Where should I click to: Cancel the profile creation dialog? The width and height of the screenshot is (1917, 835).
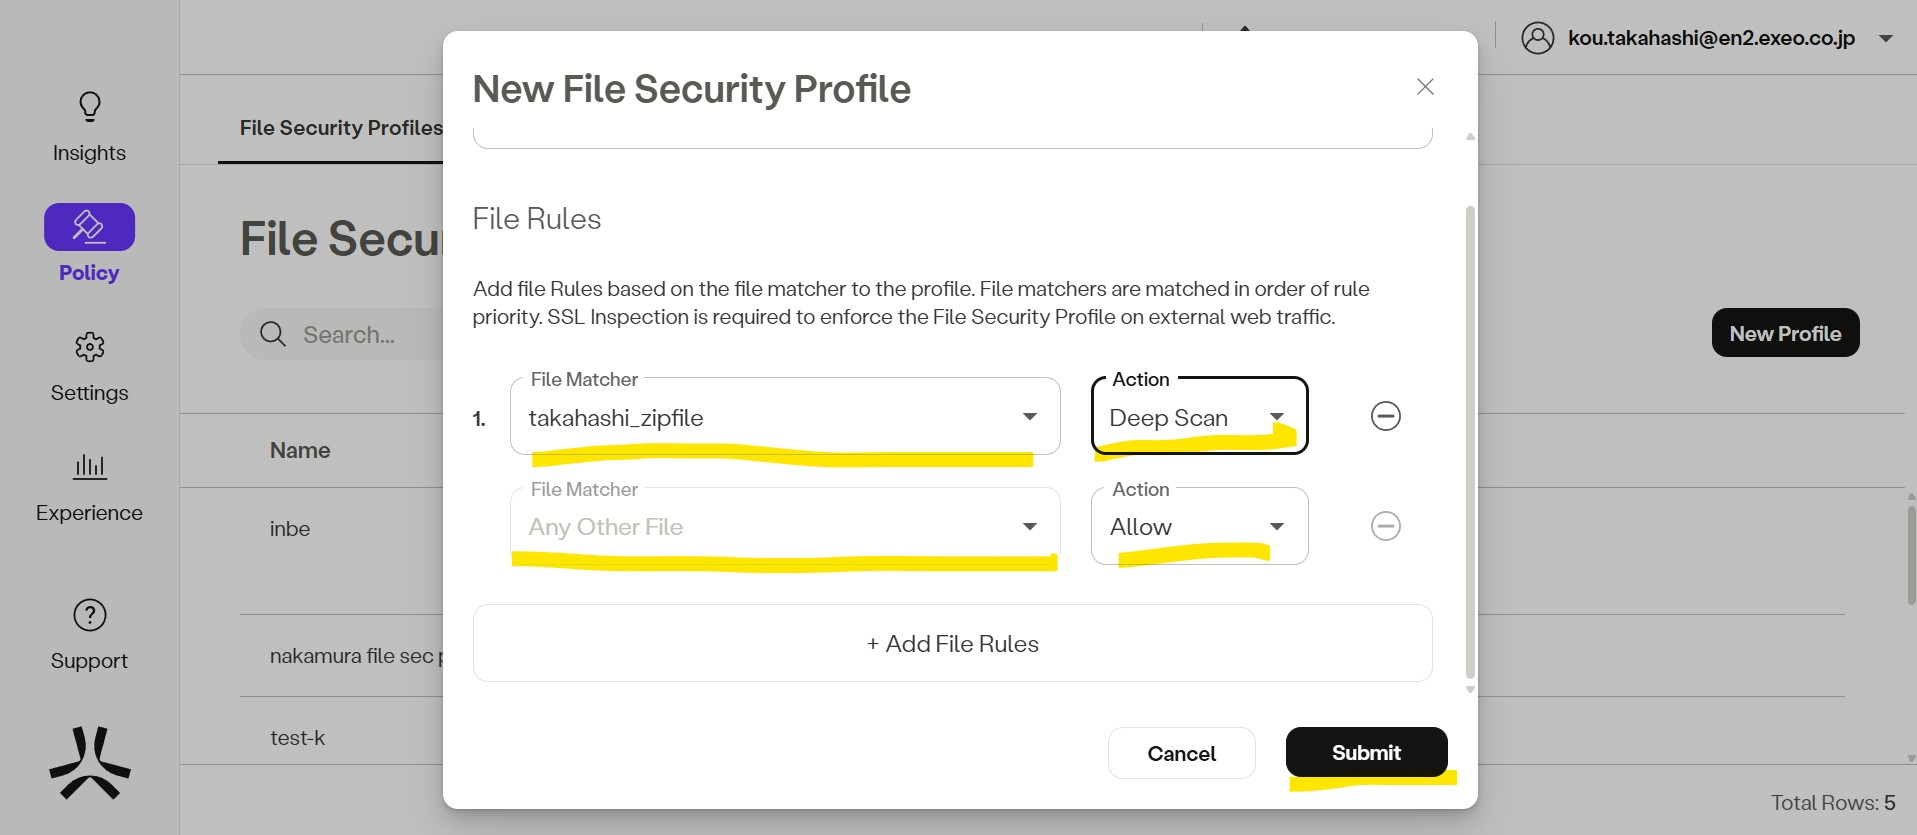point(1181,754)
